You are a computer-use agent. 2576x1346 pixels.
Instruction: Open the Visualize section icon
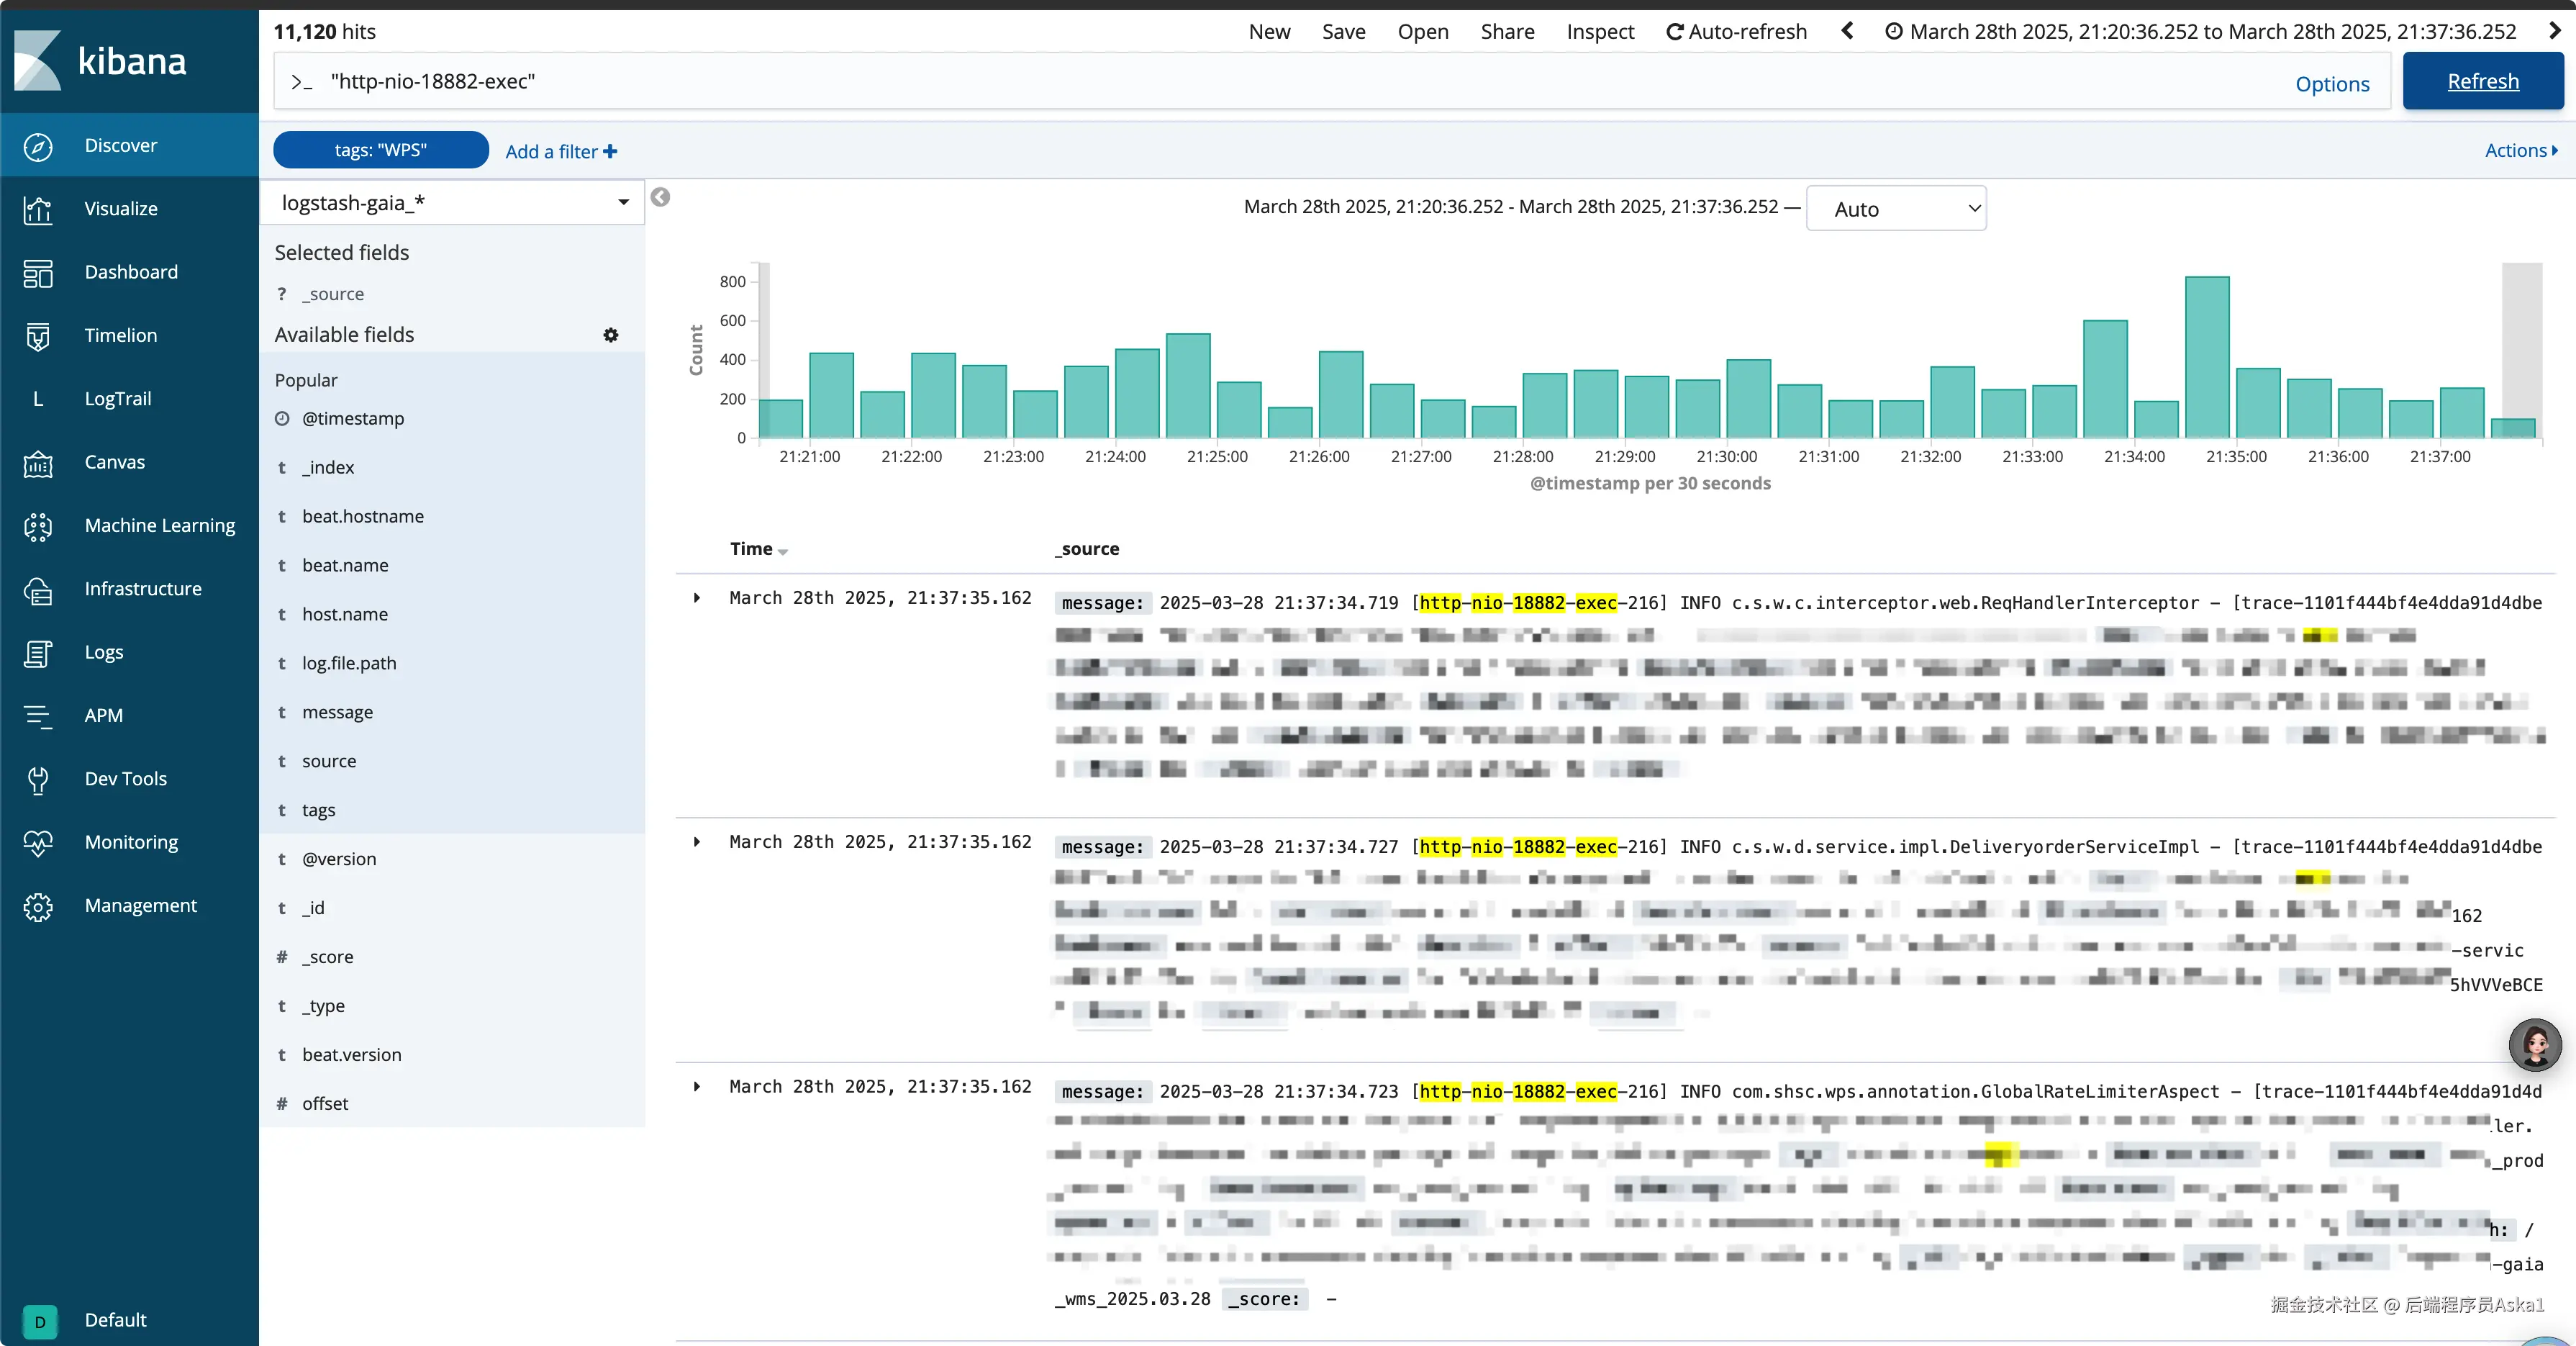[38, 209]
